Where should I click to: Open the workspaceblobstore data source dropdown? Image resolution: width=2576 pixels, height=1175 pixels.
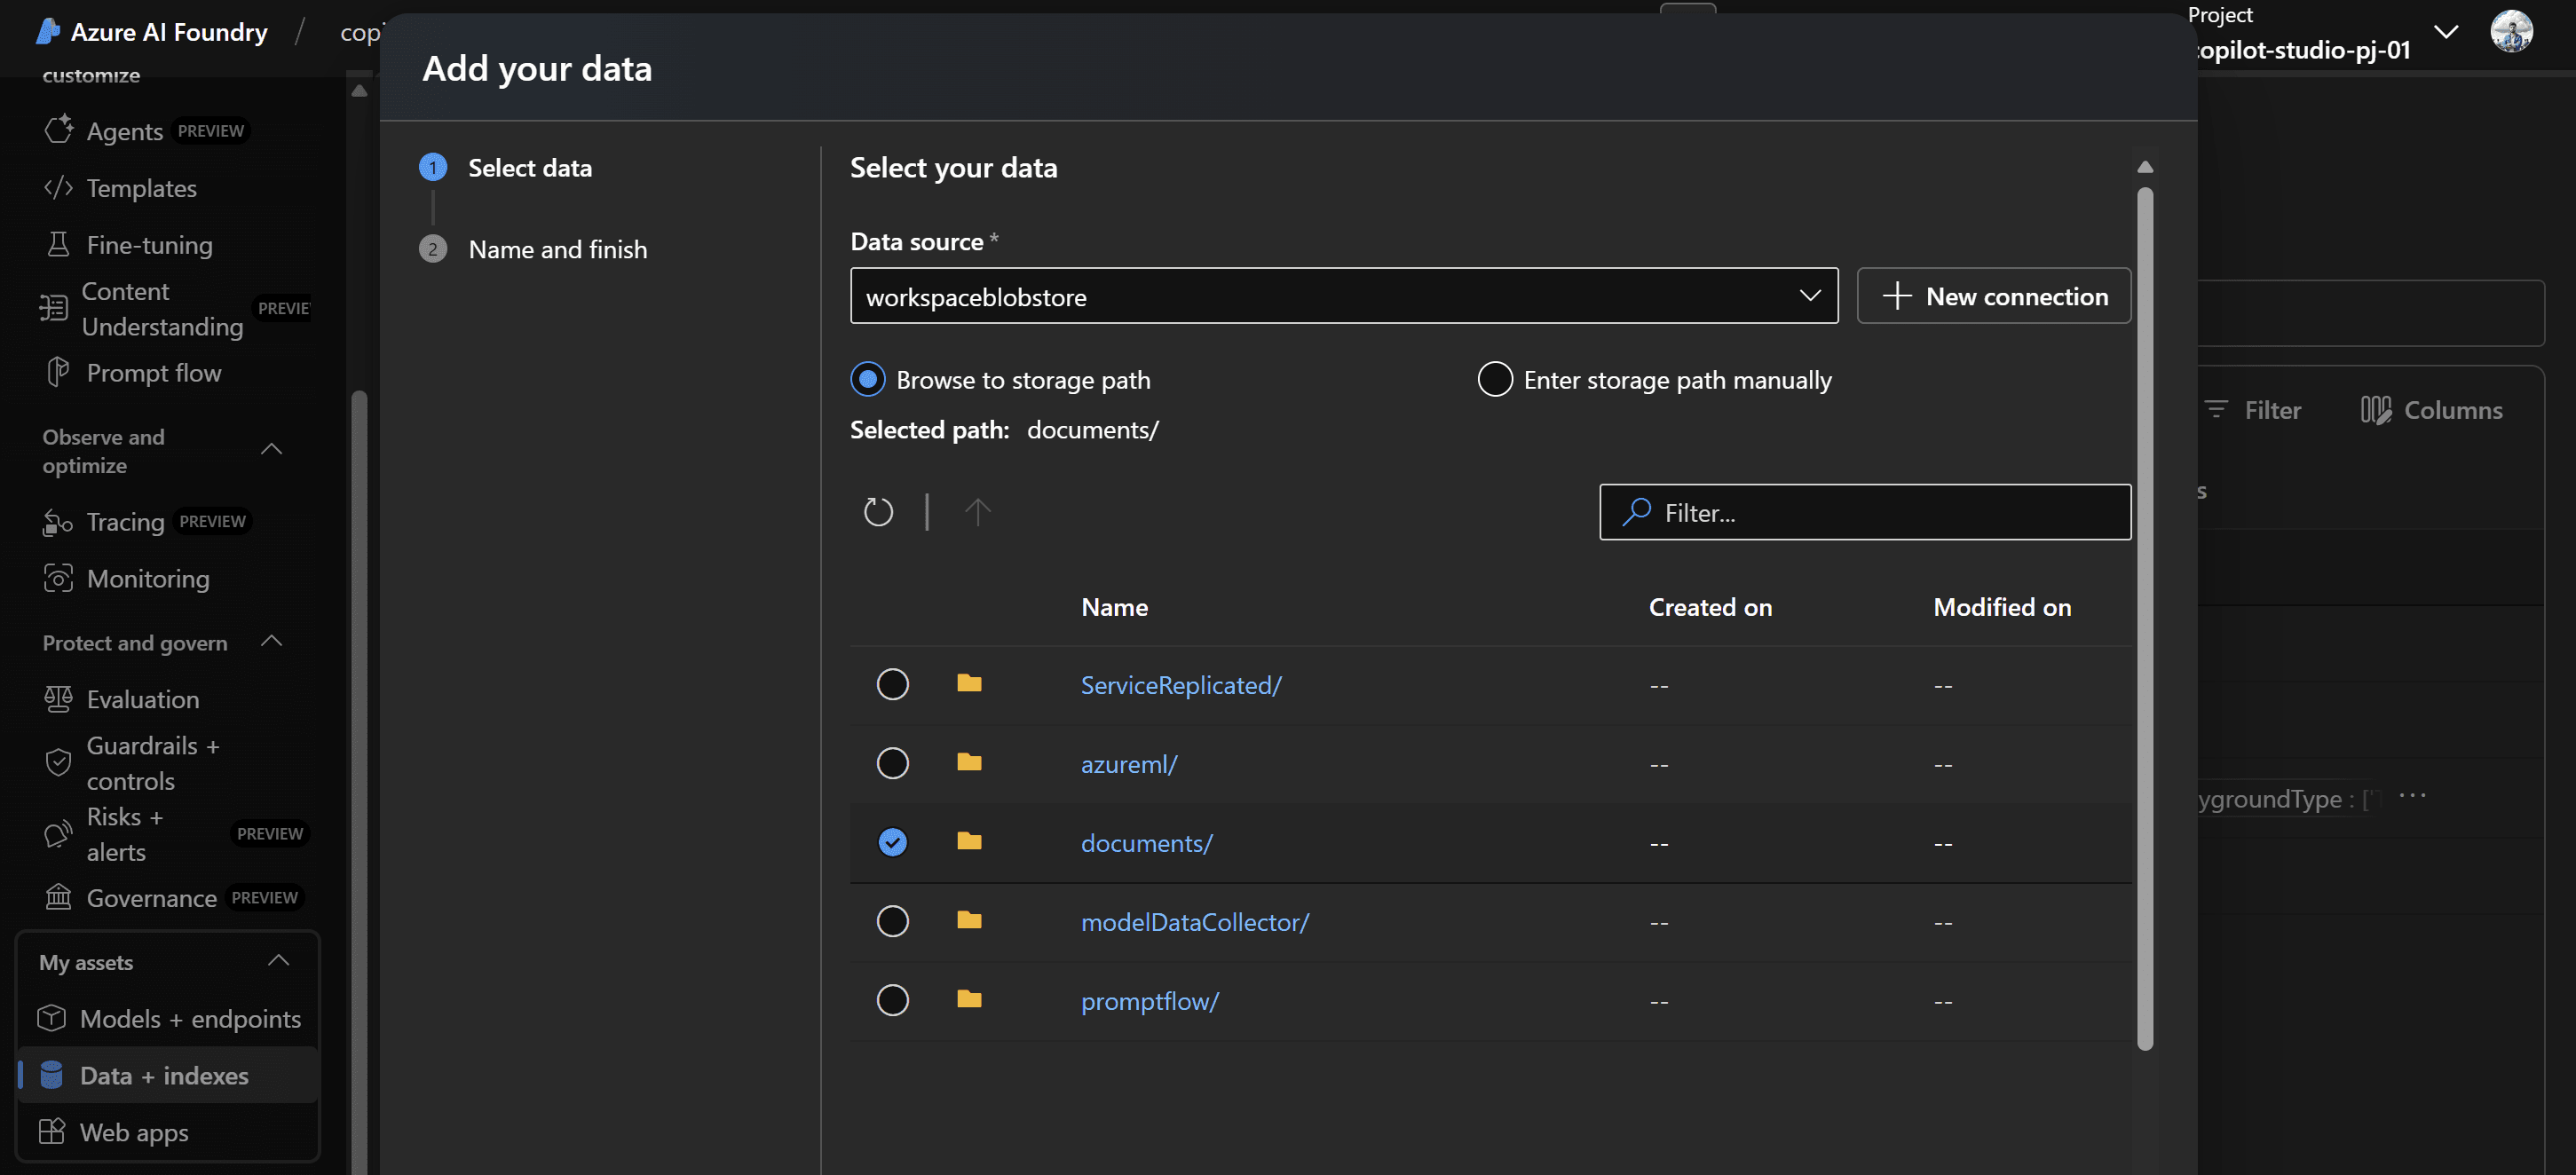click(x=1344, y=296)
